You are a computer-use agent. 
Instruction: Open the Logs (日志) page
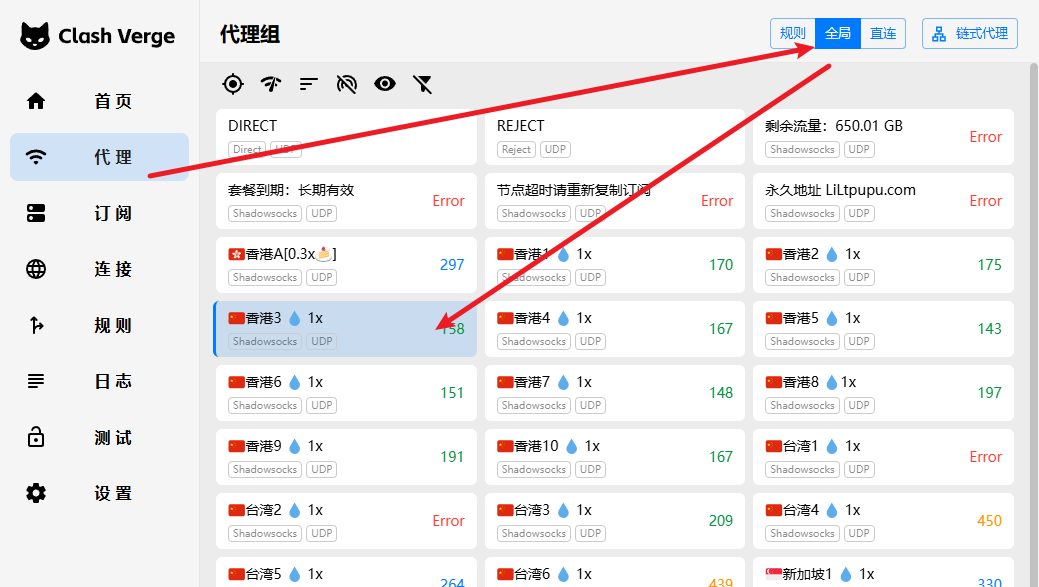pos(99,381)
